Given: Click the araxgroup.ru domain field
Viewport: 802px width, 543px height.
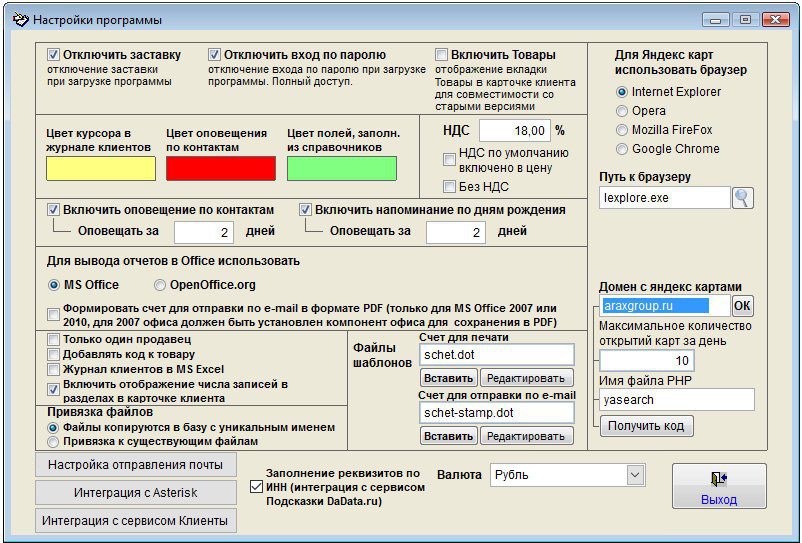Looking at the screenshot, I should (664, 306).
